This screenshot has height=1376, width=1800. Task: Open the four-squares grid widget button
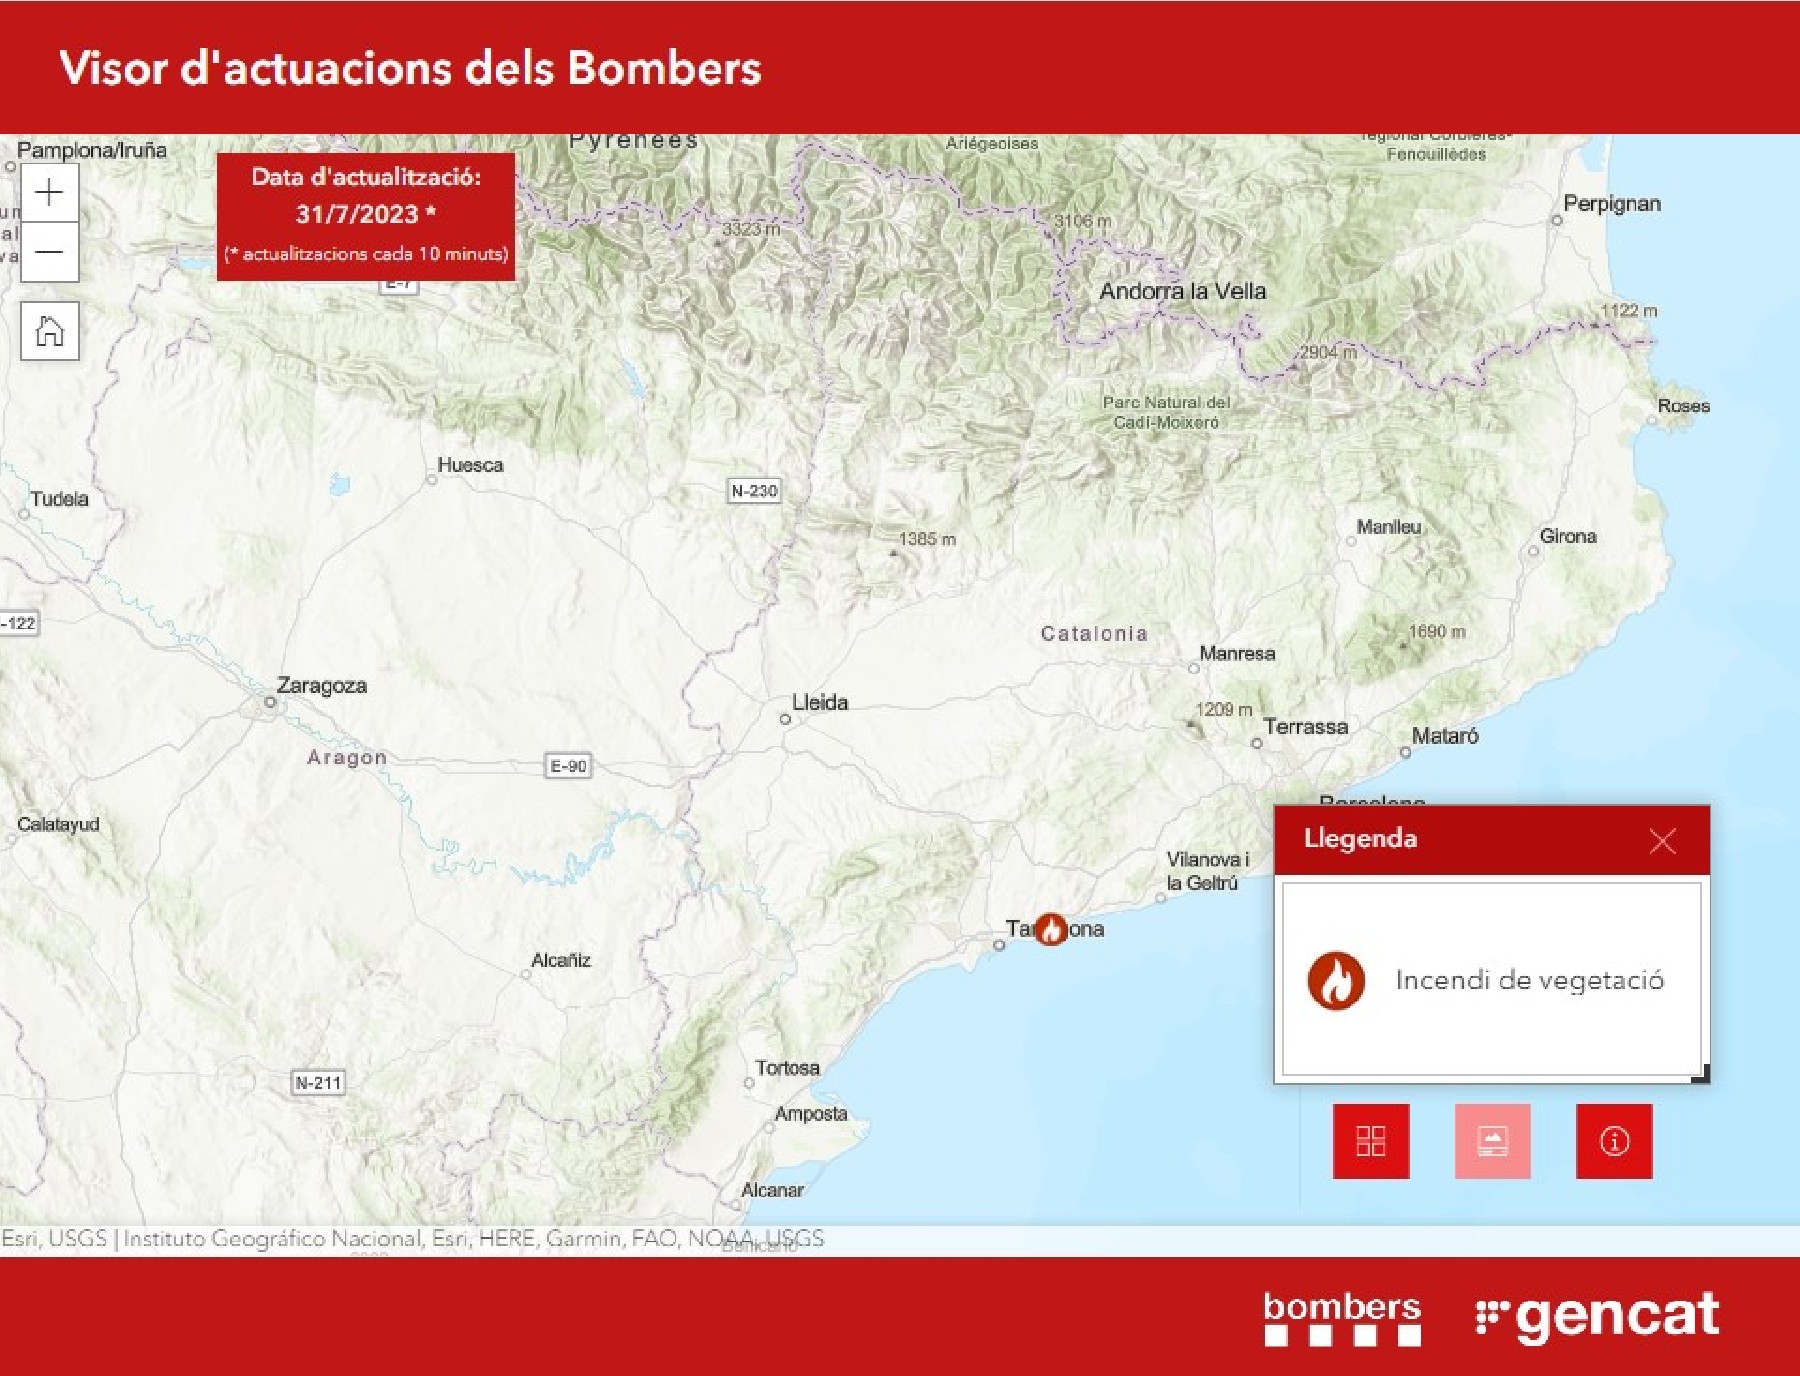1370,1141
